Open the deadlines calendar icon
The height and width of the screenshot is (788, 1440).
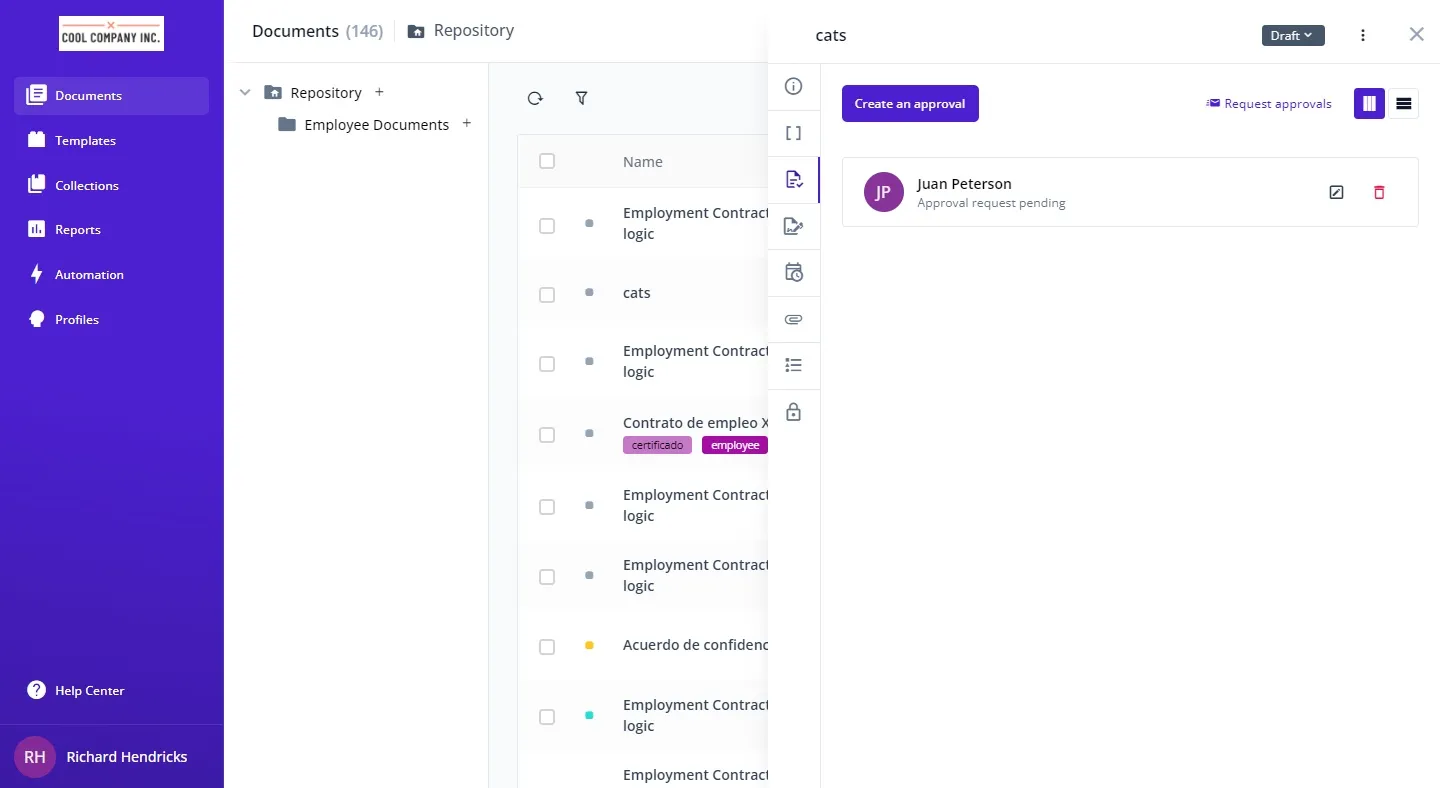click(793, 273)
